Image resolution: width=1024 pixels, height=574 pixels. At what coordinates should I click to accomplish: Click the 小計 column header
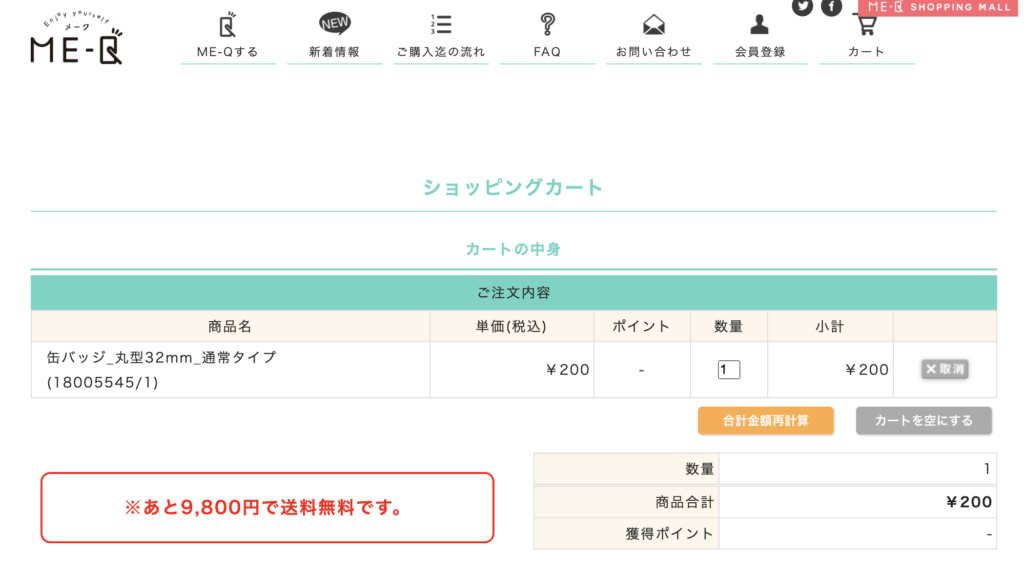pyautogui.click(x=830, y=327)
